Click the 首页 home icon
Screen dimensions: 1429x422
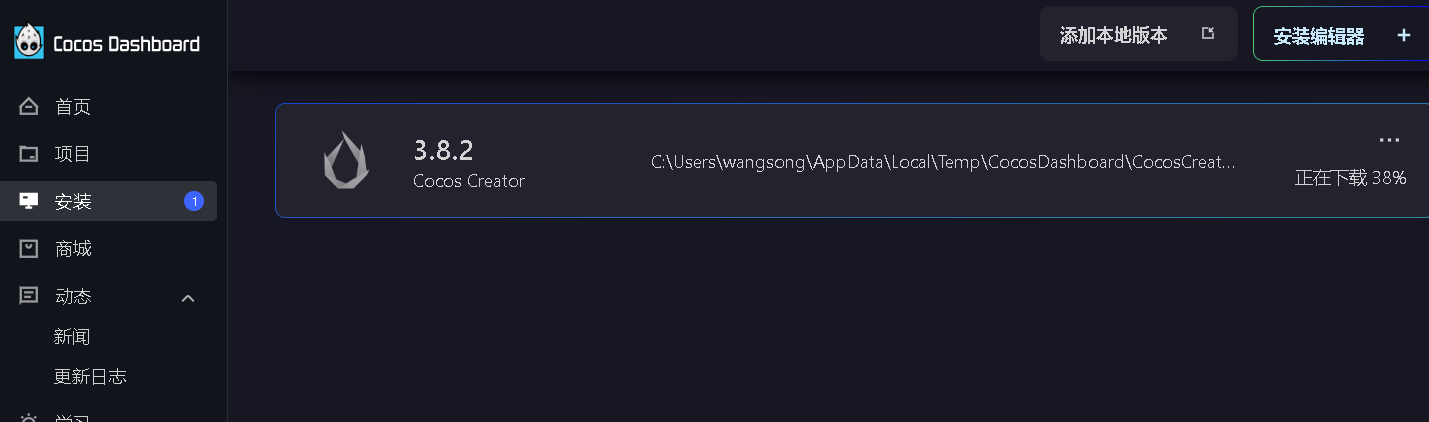(x=29, y=107)
